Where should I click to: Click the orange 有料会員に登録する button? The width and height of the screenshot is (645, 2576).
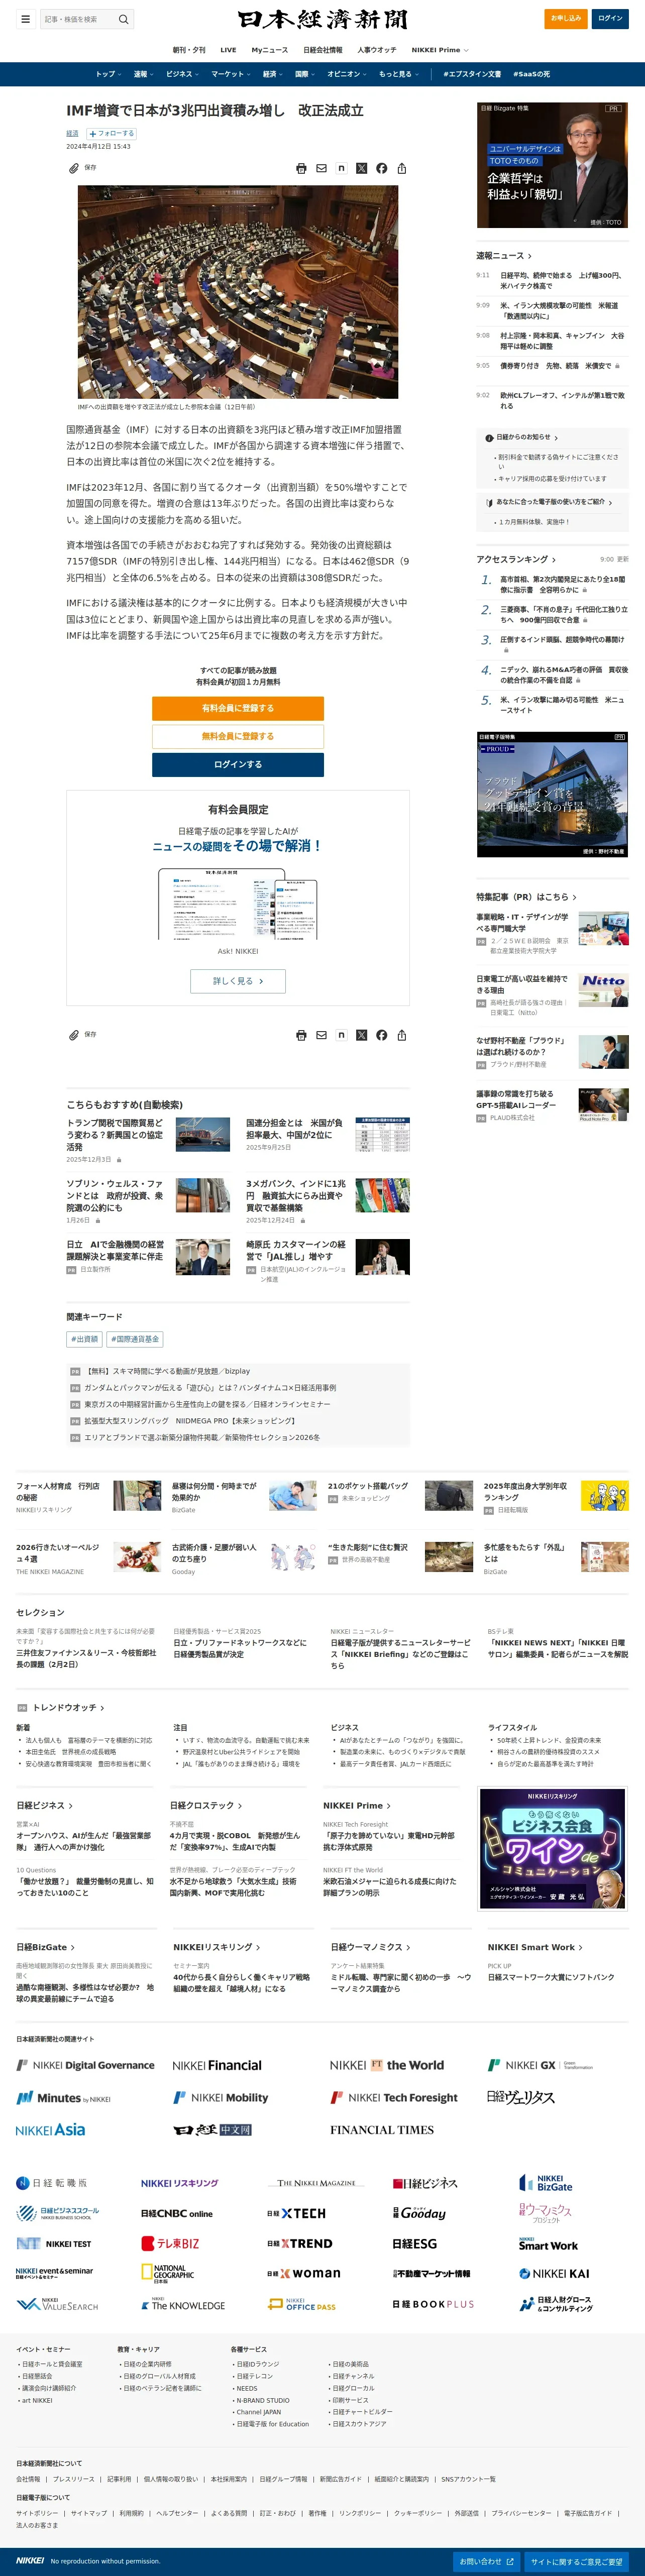[x=238, y=708]
